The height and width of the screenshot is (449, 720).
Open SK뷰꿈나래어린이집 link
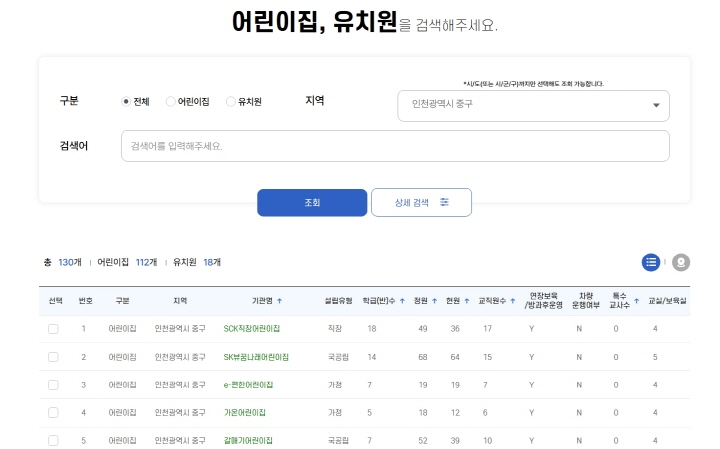256,357
